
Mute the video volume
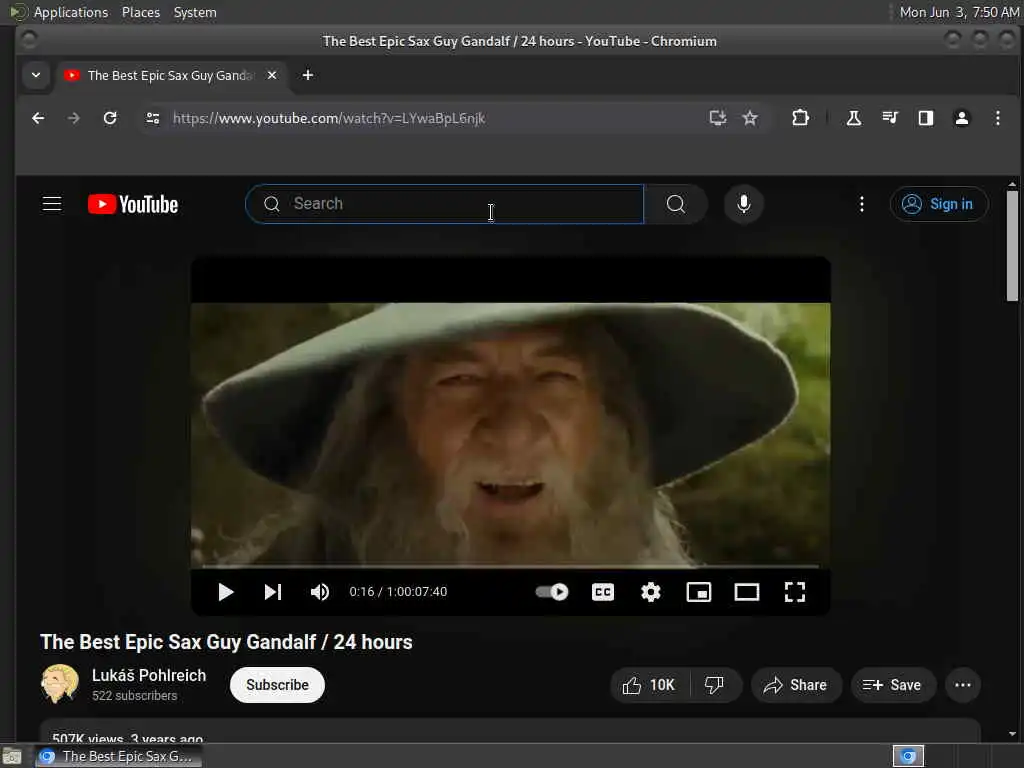(x=319, y=592)
